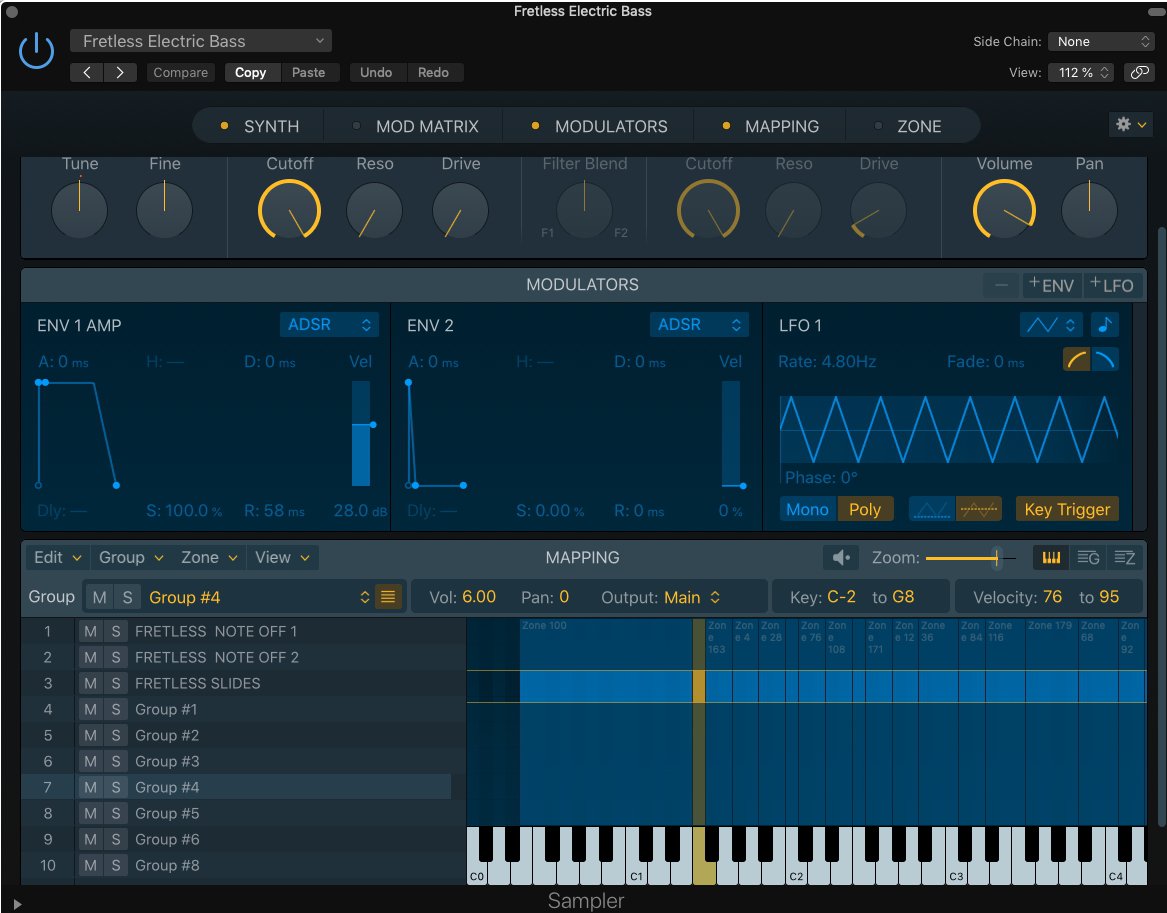Enable LFO 1 tempo sync note icon
This screenshot has height=913, width=1167.
click(1105, 325)
